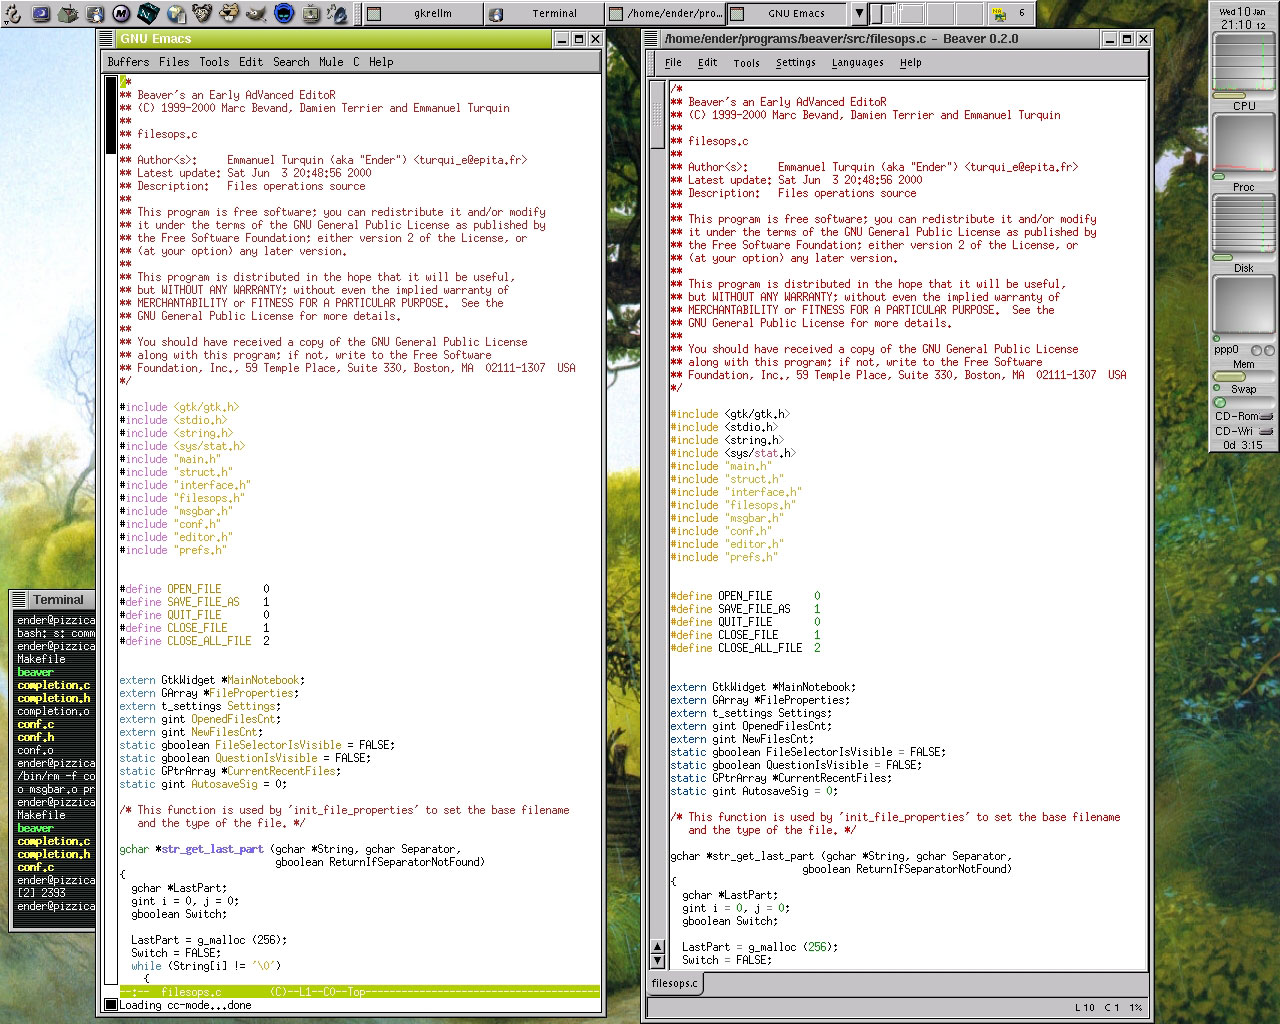
Task: Select the filesops.c tab in Beaver
Action: click(x=675, y=983)
